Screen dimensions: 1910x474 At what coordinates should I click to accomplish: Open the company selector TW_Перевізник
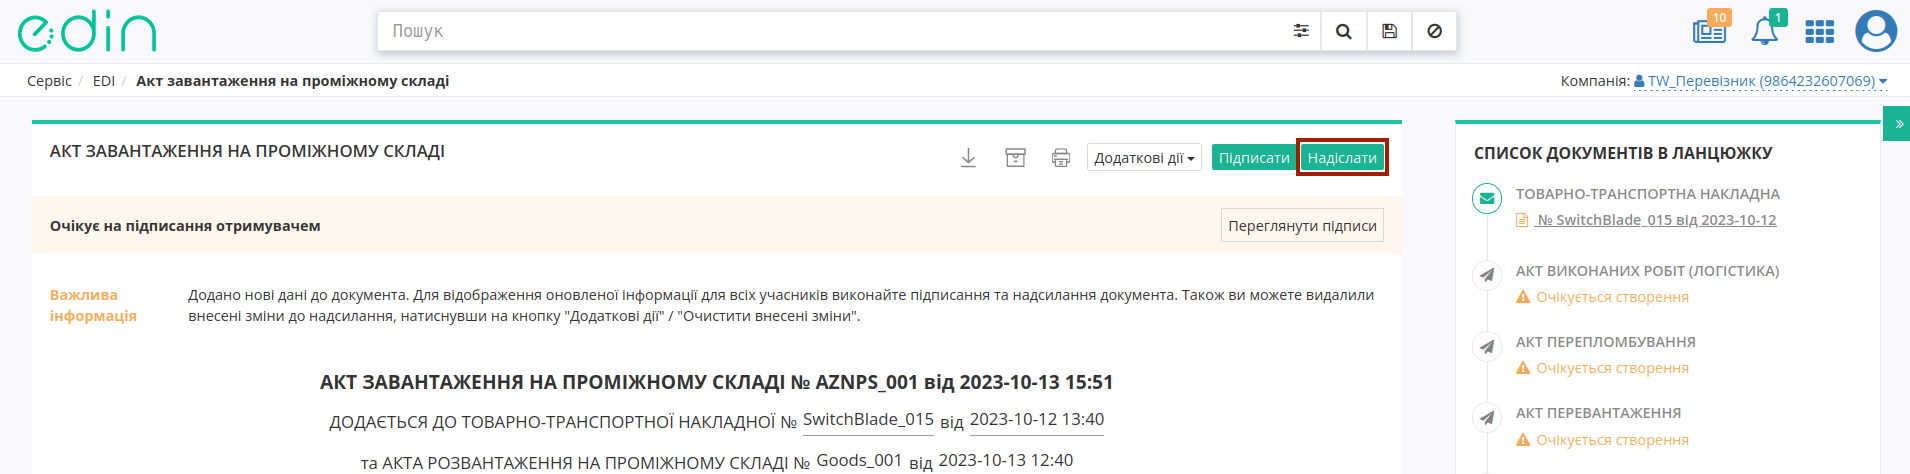(1761, 81)
